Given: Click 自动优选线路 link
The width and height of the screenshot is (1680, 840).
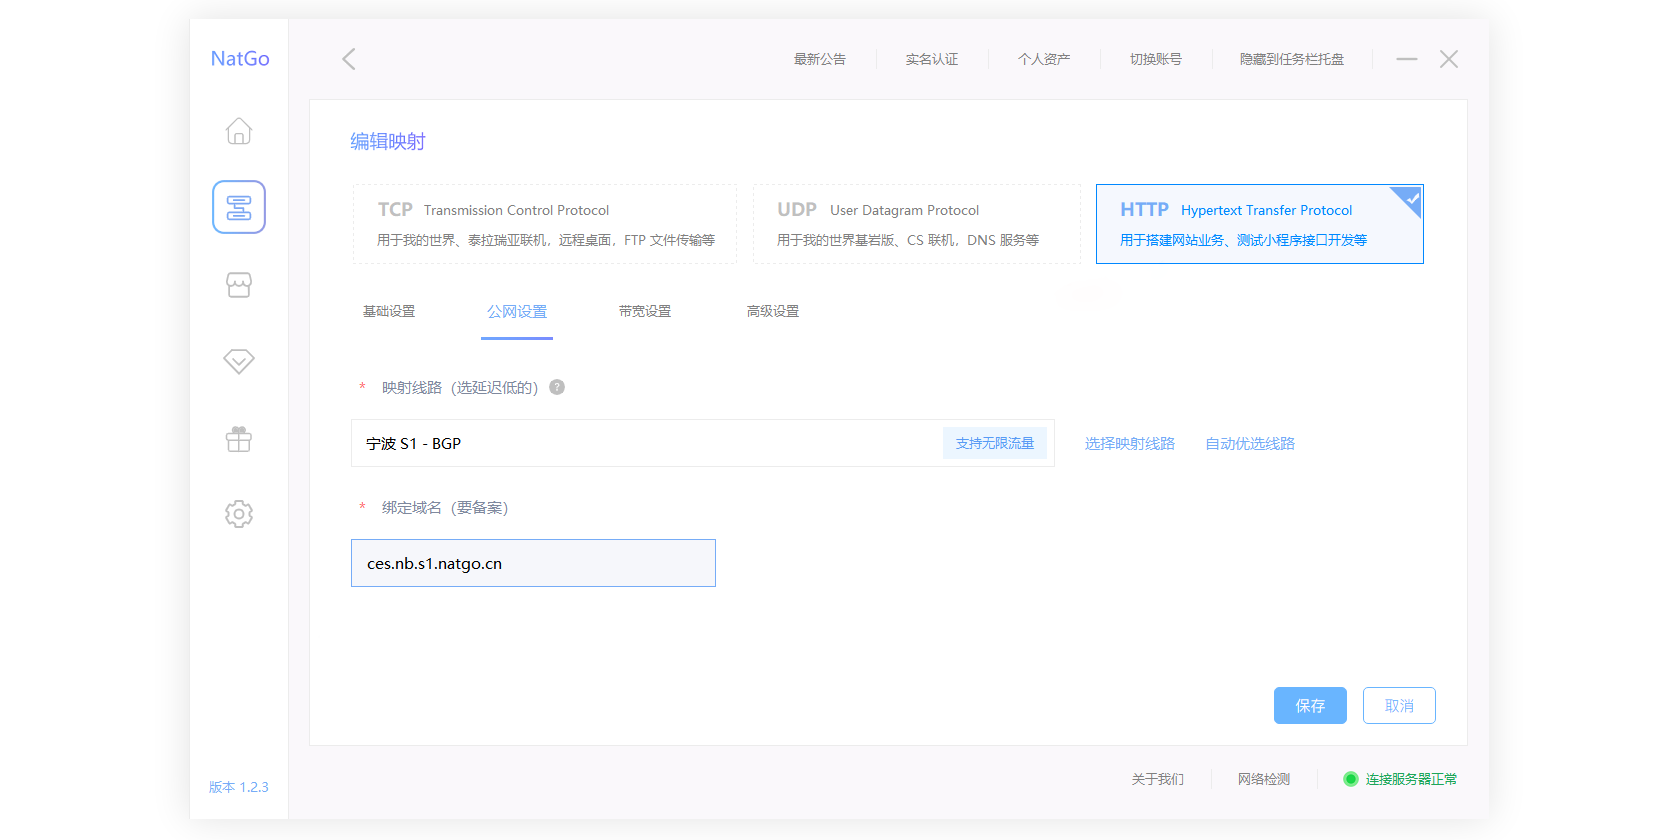Looking at the screenshot, I should [x=1249, y=443].
